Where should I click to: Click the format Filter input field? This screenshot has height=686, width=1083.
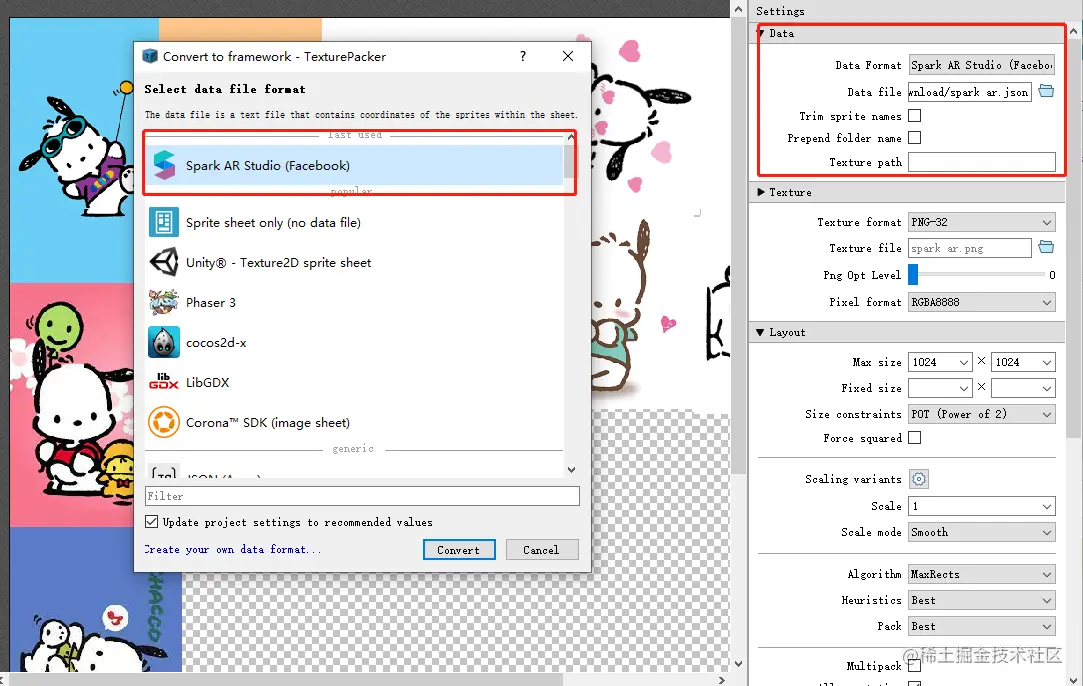point(362,496)
